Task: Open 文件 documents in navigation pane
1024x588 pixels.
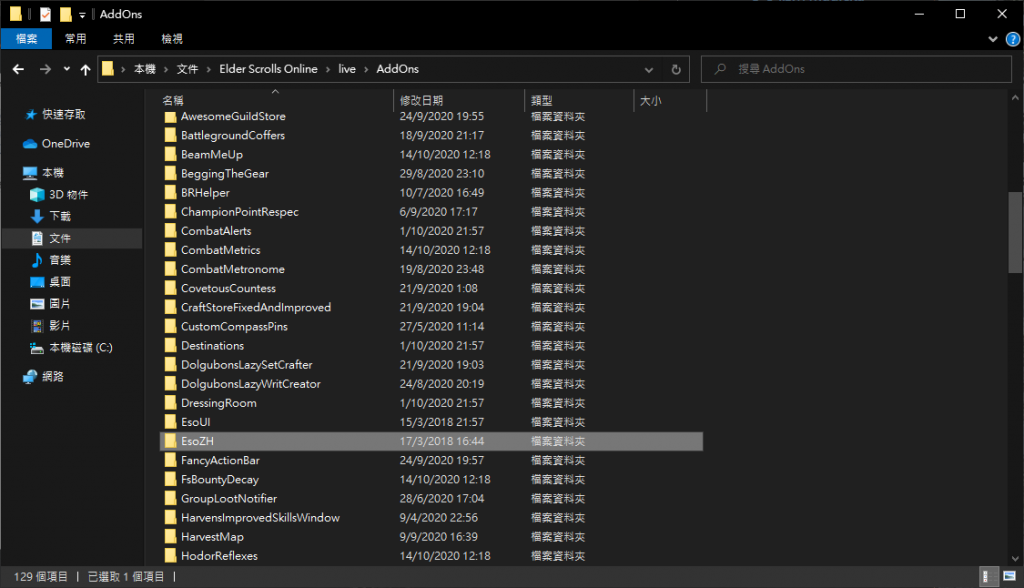Action: 59,238
